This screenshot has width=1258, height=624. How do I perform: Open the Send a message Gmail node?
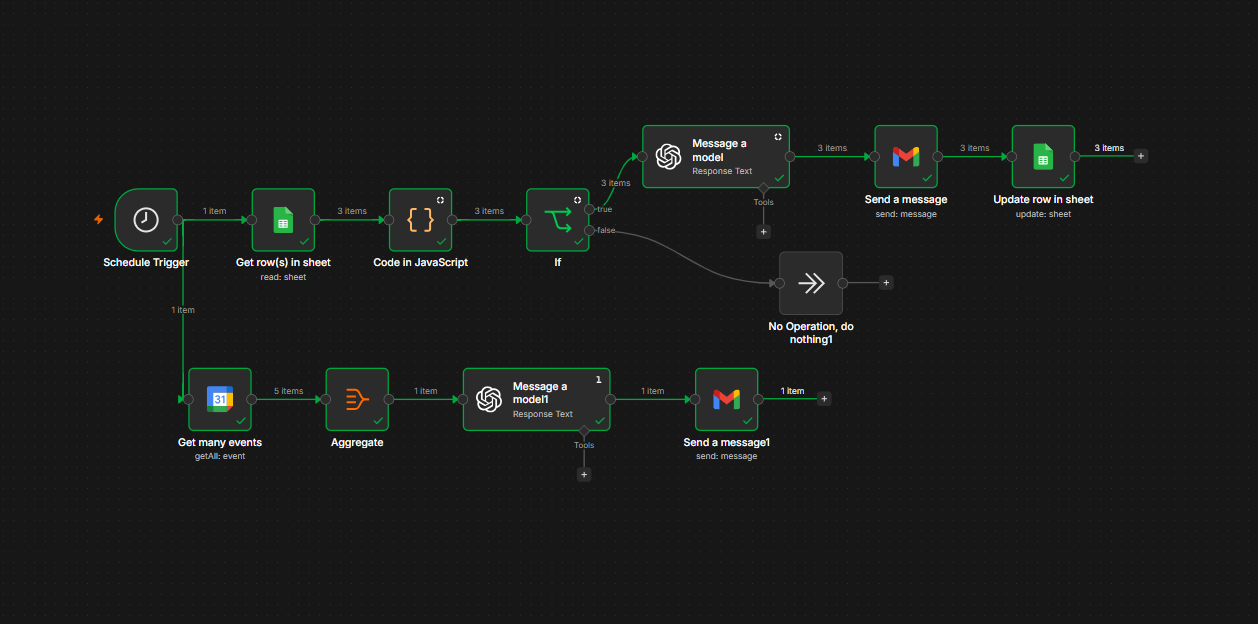906,156
